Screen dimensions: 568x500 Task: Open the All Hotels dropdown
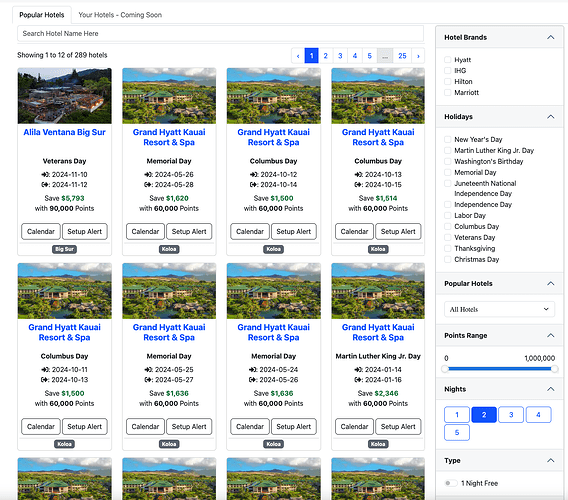(x=499, y=309)
